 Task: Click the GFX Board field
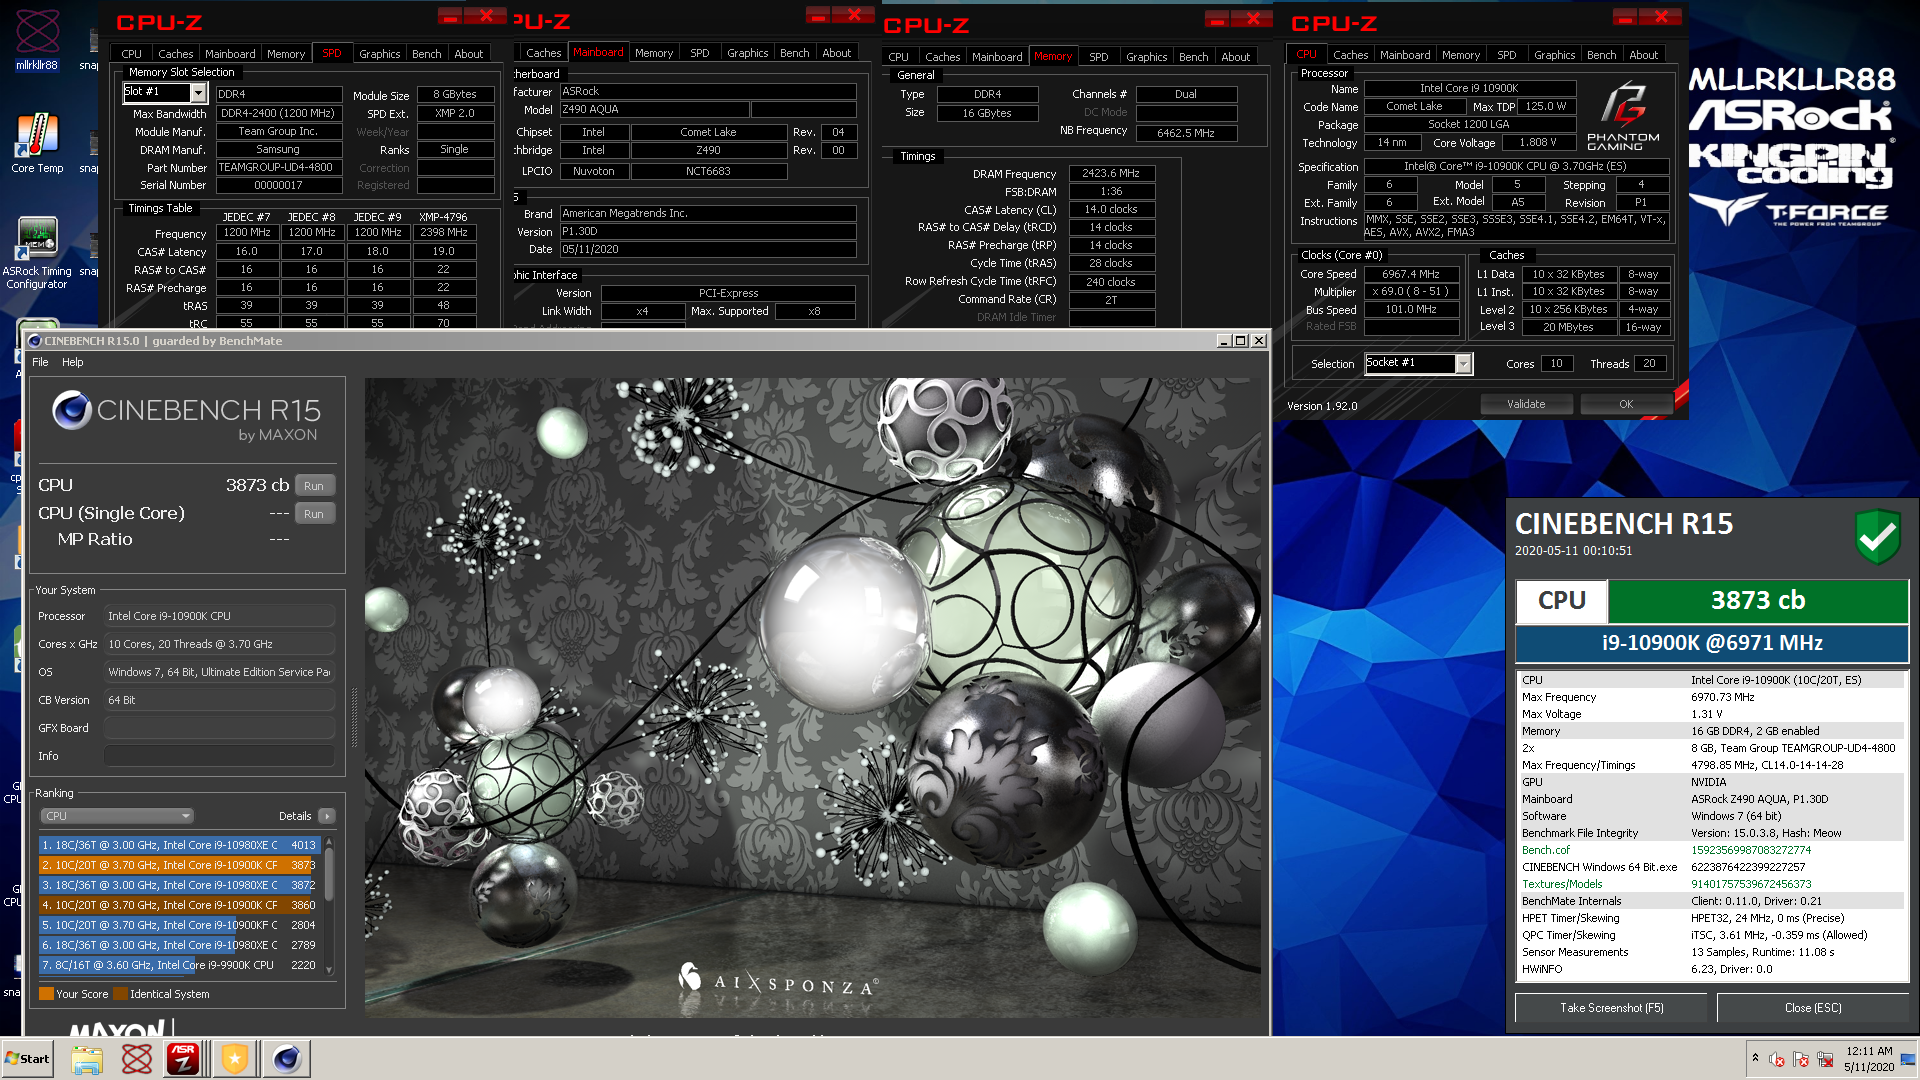[x=219, y=728]
